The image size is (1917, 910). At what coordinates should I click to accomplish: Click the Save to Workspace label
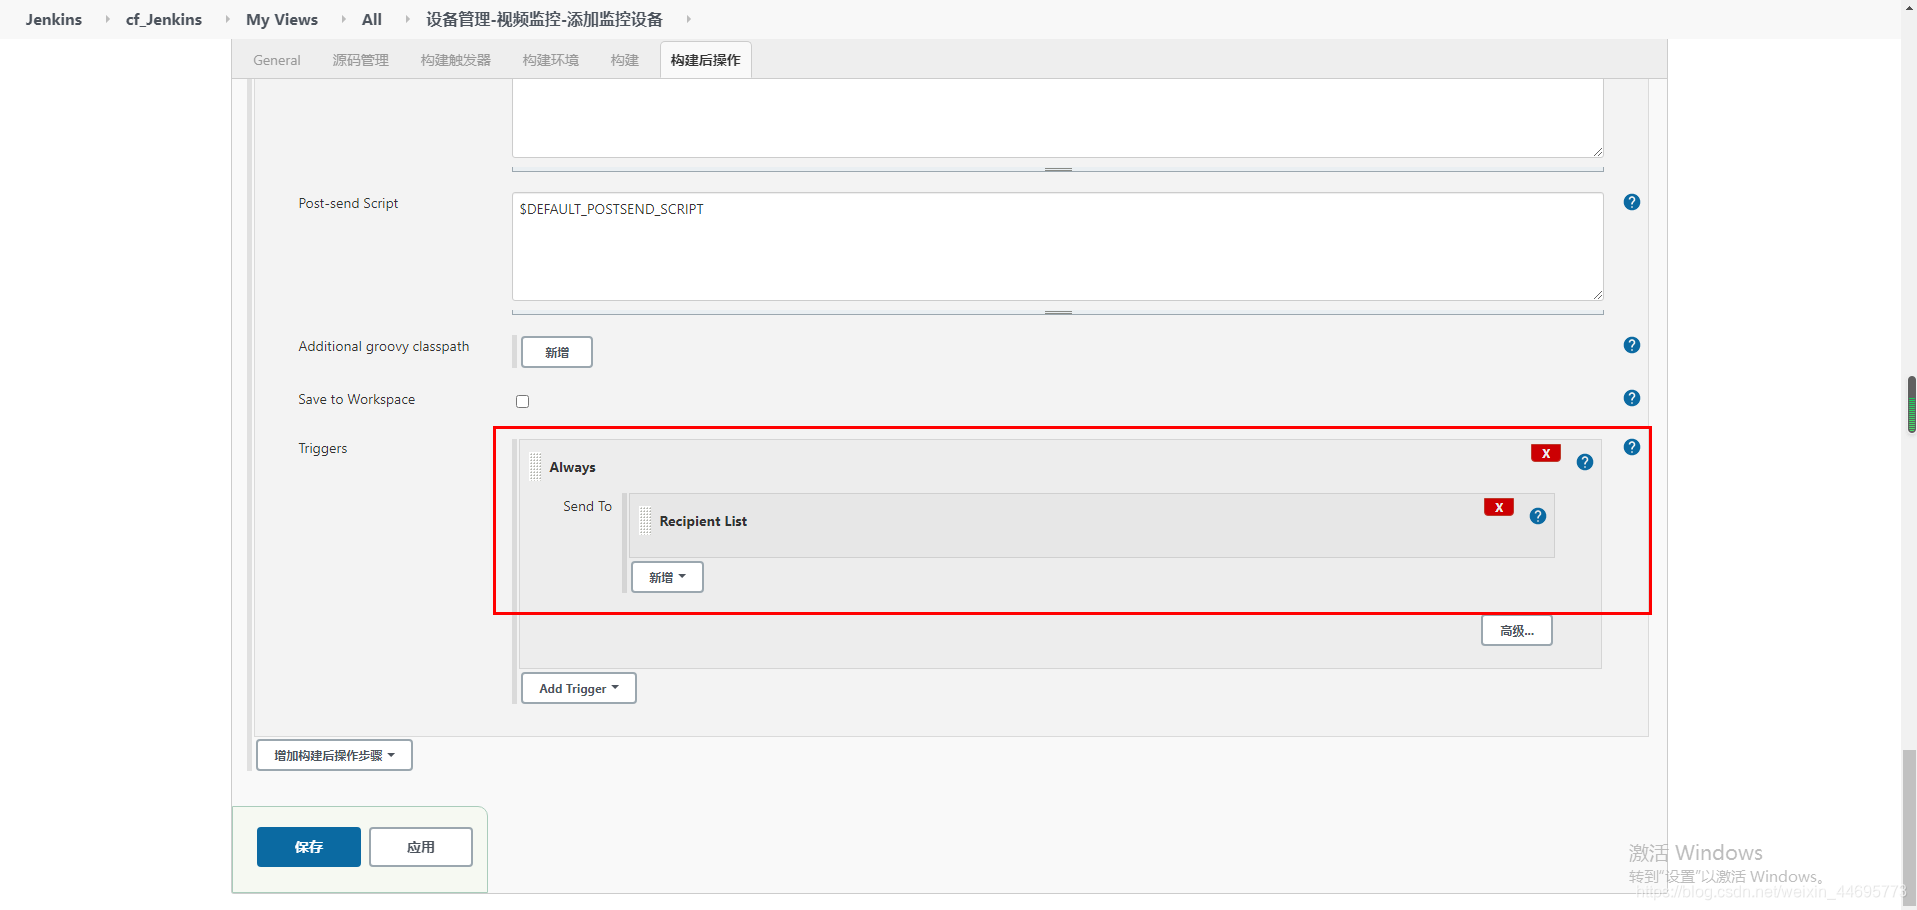coord(356,399)
